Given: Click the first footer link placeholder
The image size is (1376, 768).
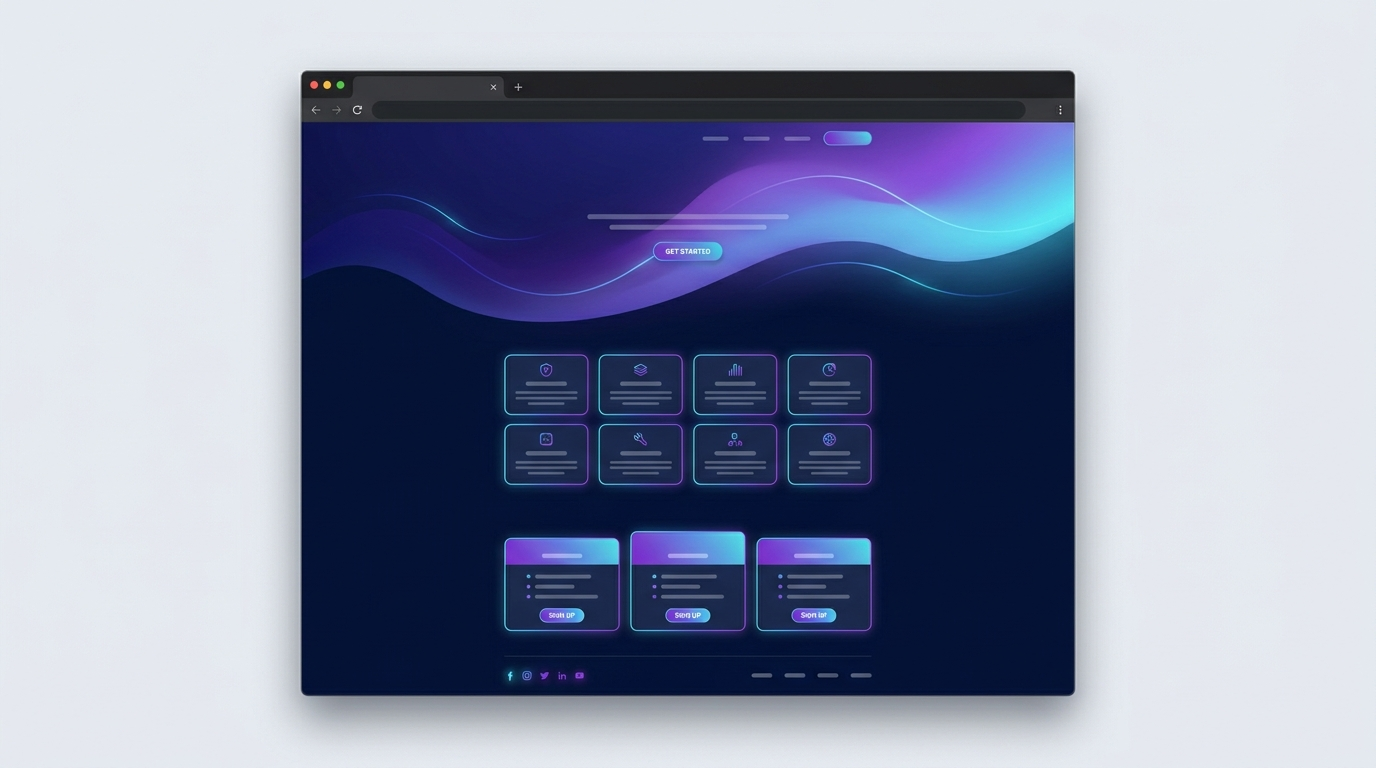Looking at the screenshot, I should point(762,676).
